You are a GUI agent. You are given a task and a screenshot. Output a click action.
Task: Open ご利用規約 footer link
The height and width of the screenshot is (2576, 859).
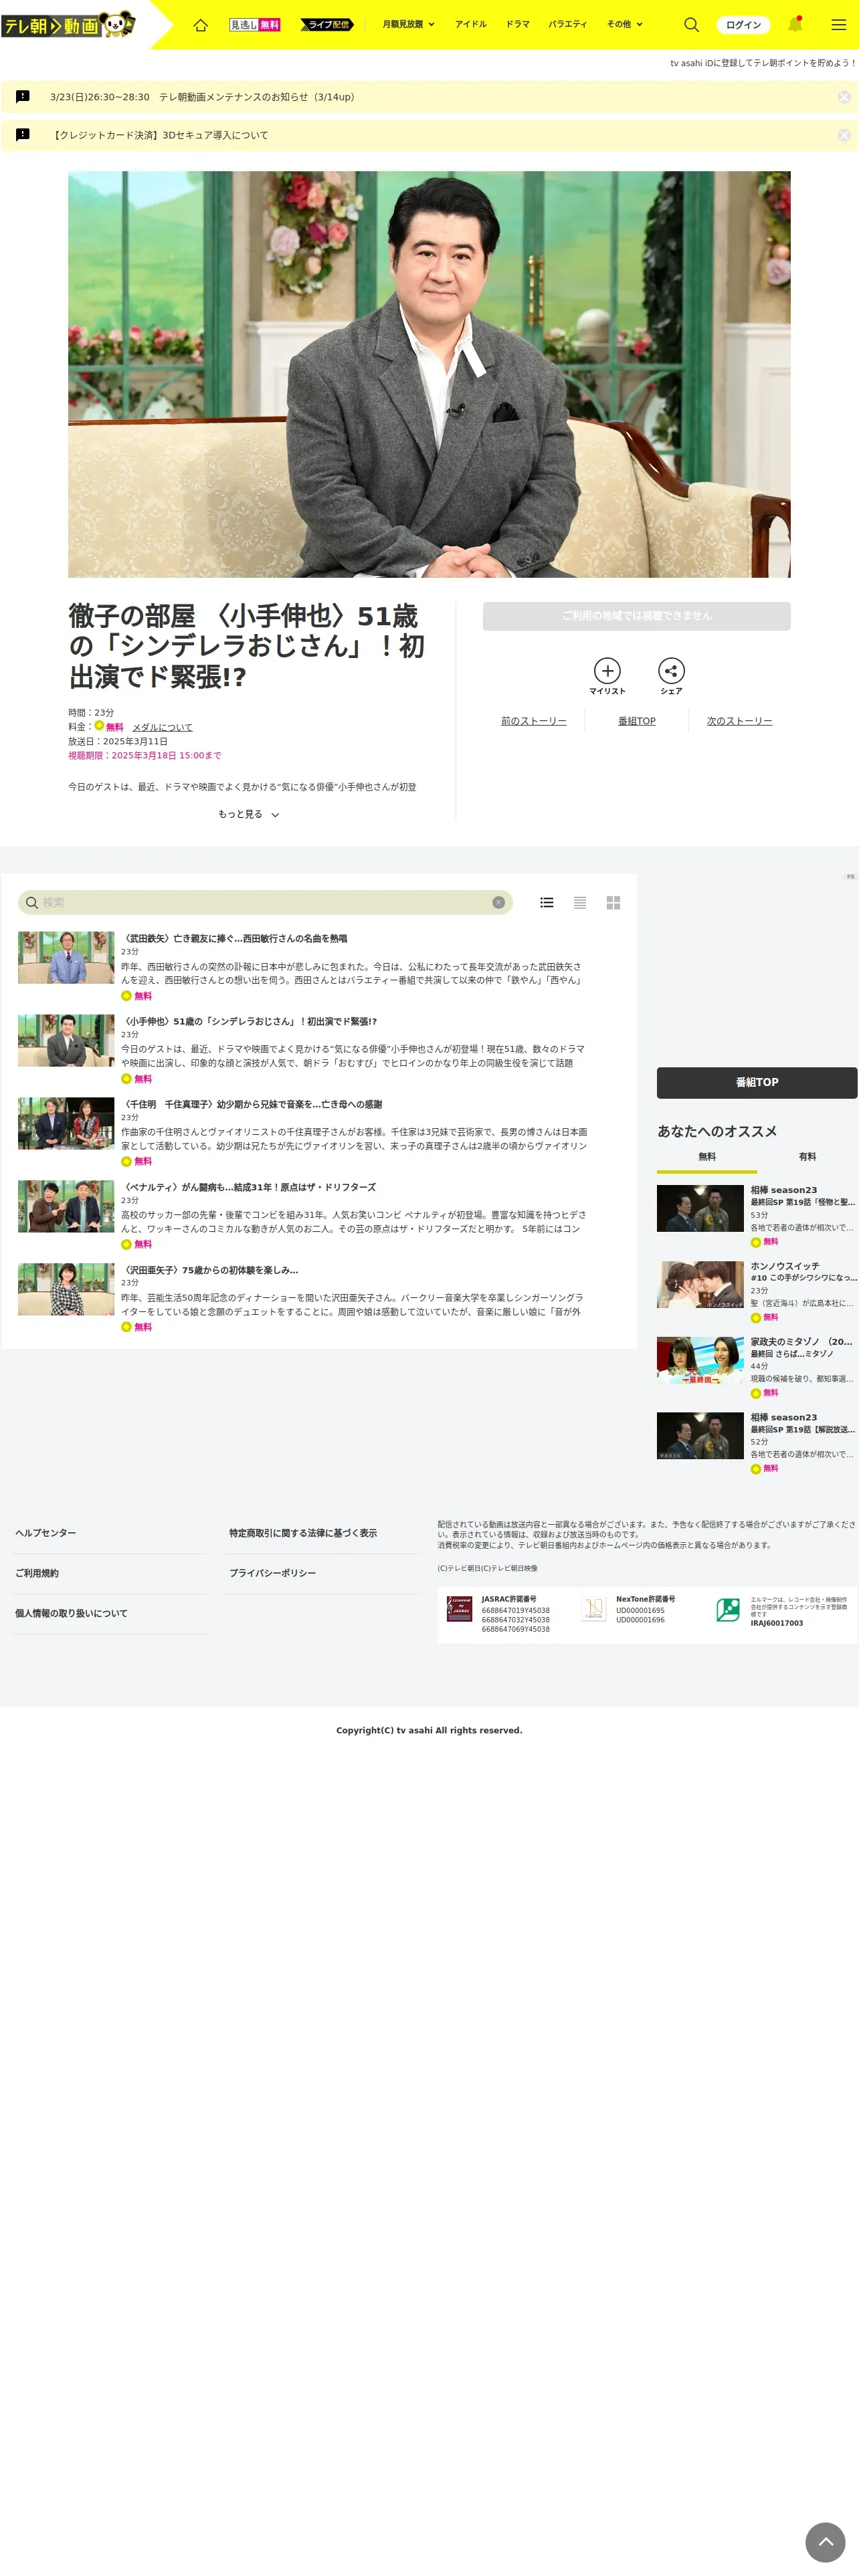tap(37, 1573)
